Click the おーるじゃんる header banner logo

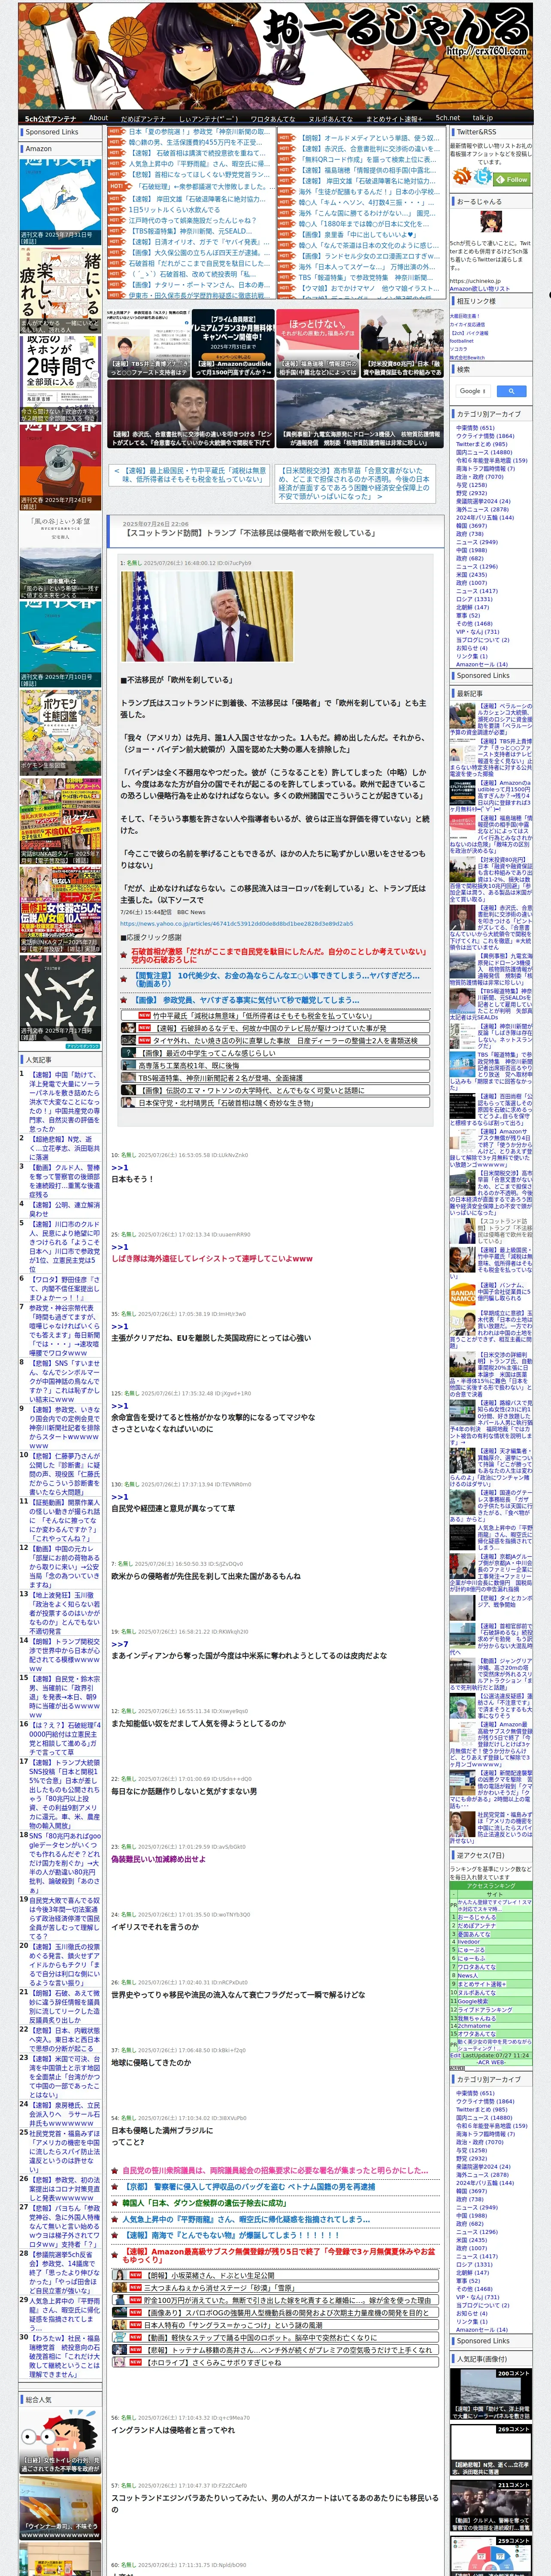[x=274, y=55]
